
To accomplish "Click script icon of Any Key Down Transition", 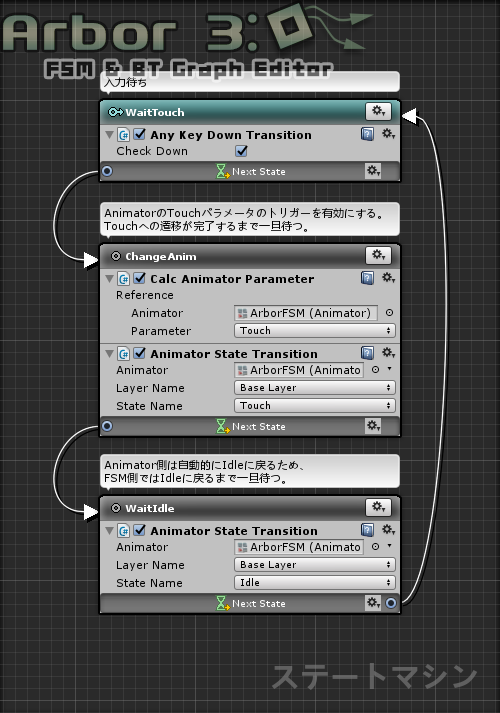I will tap(124, 135).
